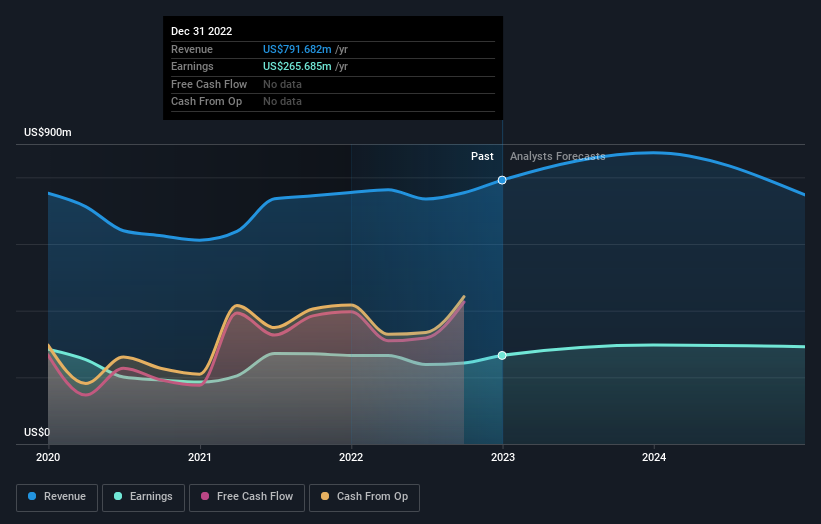Click the 2020 x-axis label
Viewport: 821px width, 524px height.
[48, 458]
